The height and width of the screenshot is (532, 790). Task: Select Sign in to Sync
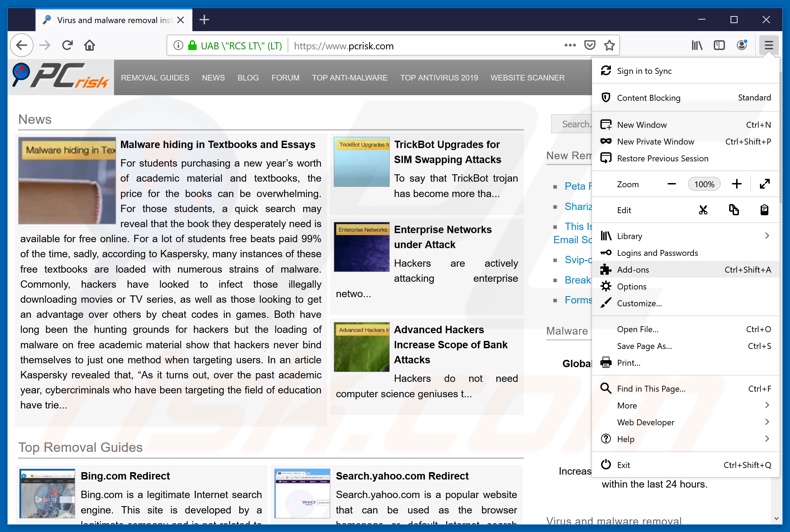686,71
